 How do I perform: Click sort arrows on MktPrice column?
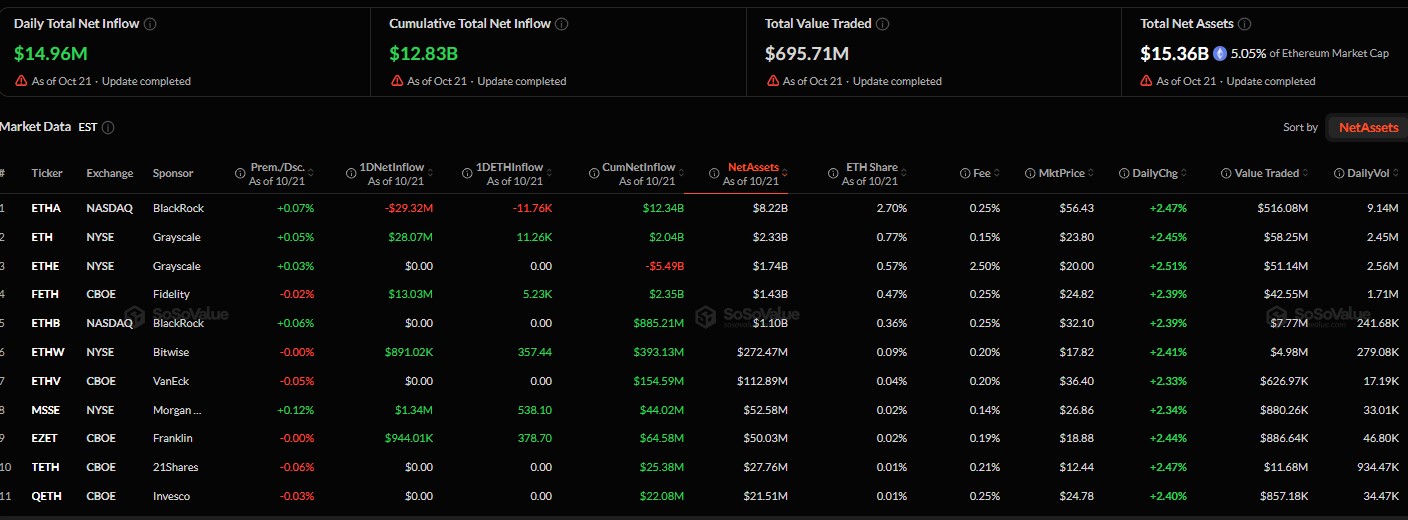1092,174
